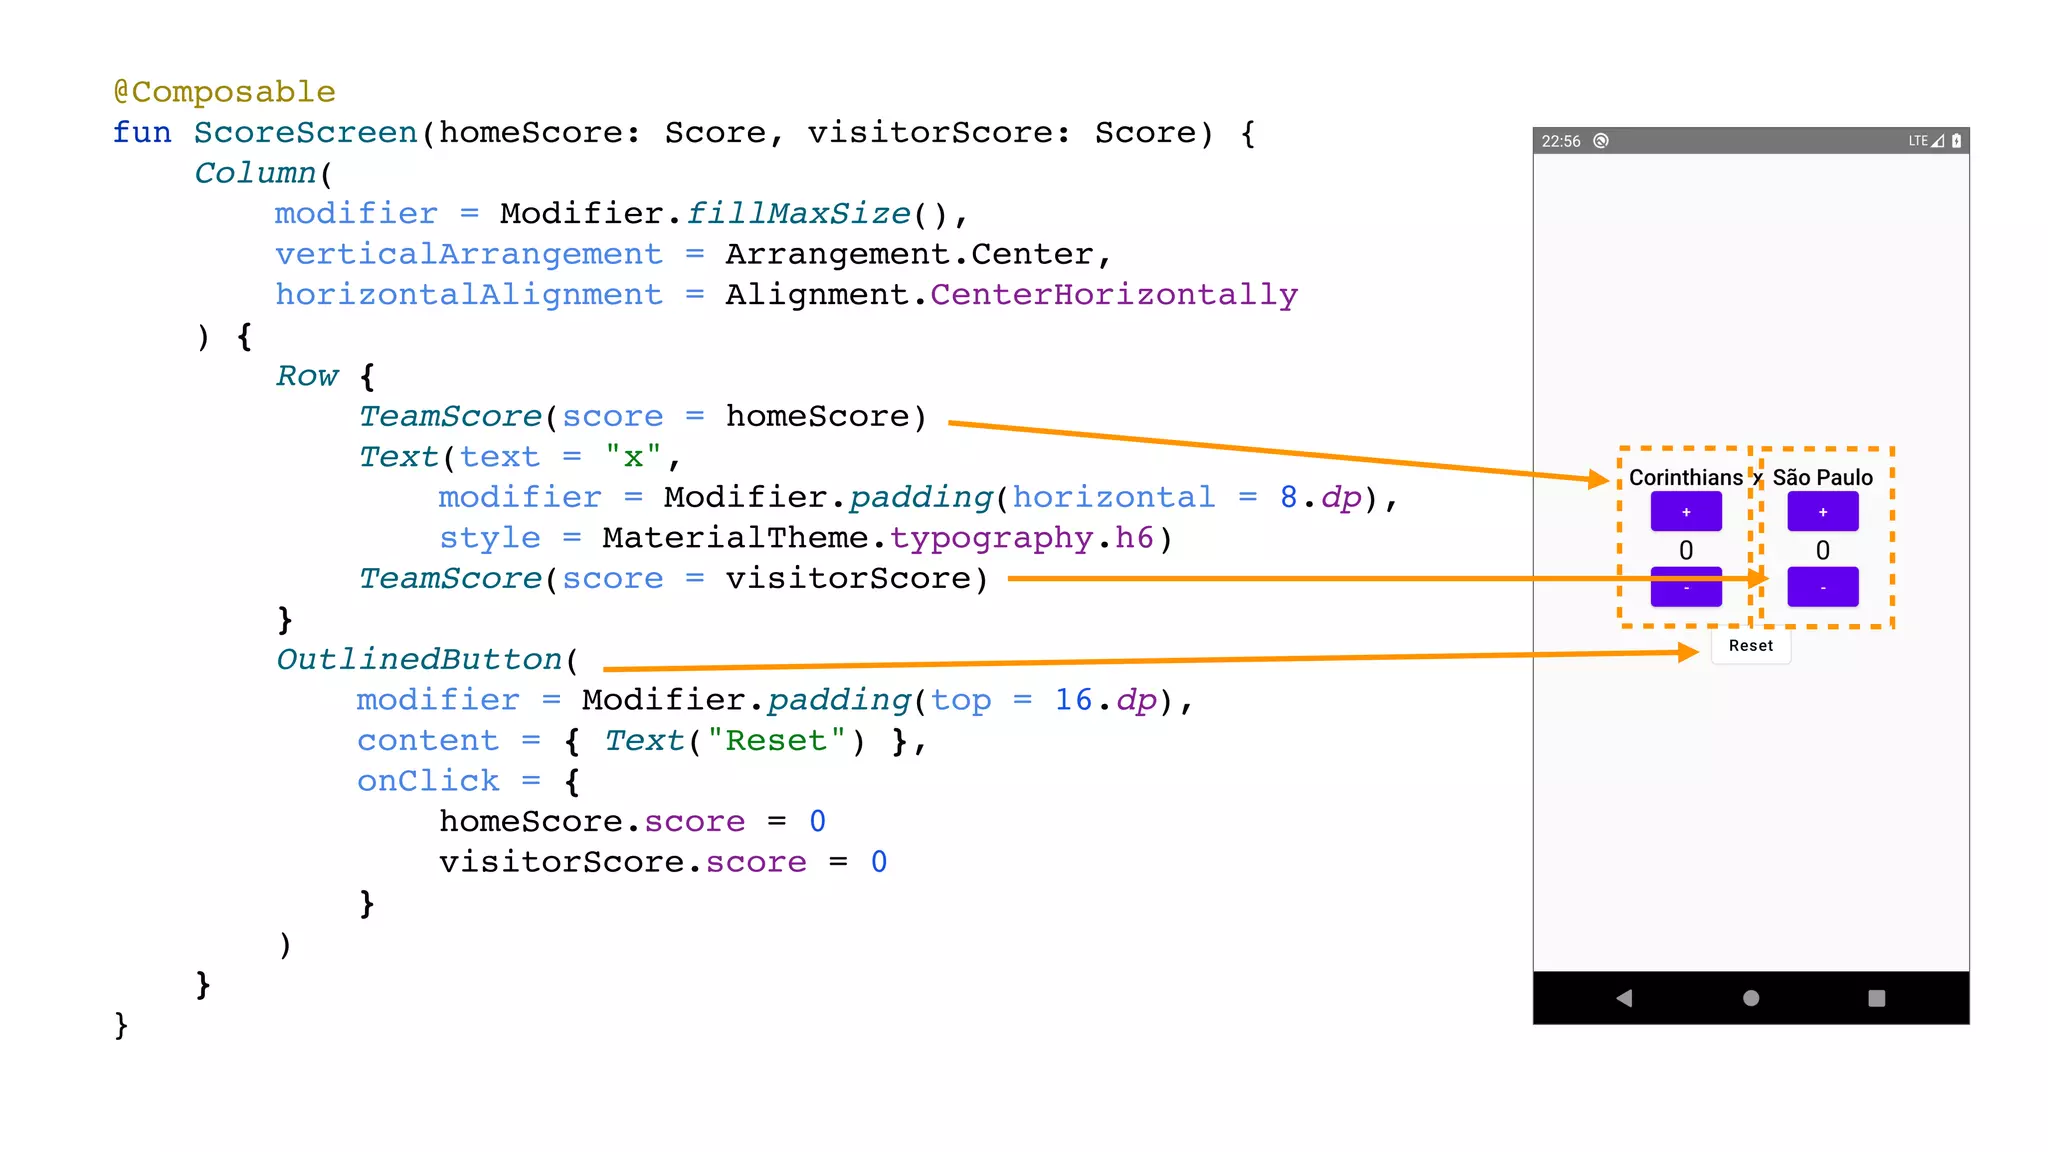Click the @Composable annotation in code
2048x1152 pixels.
[x=224, y=92]
